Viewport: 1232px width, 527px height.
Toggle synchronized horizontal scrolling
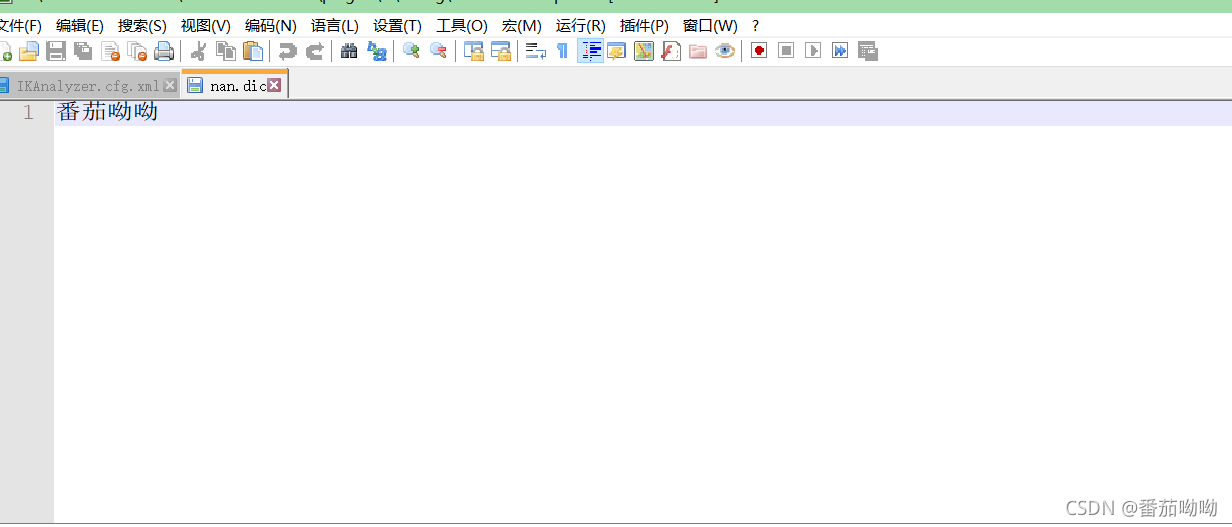point(500,51)
